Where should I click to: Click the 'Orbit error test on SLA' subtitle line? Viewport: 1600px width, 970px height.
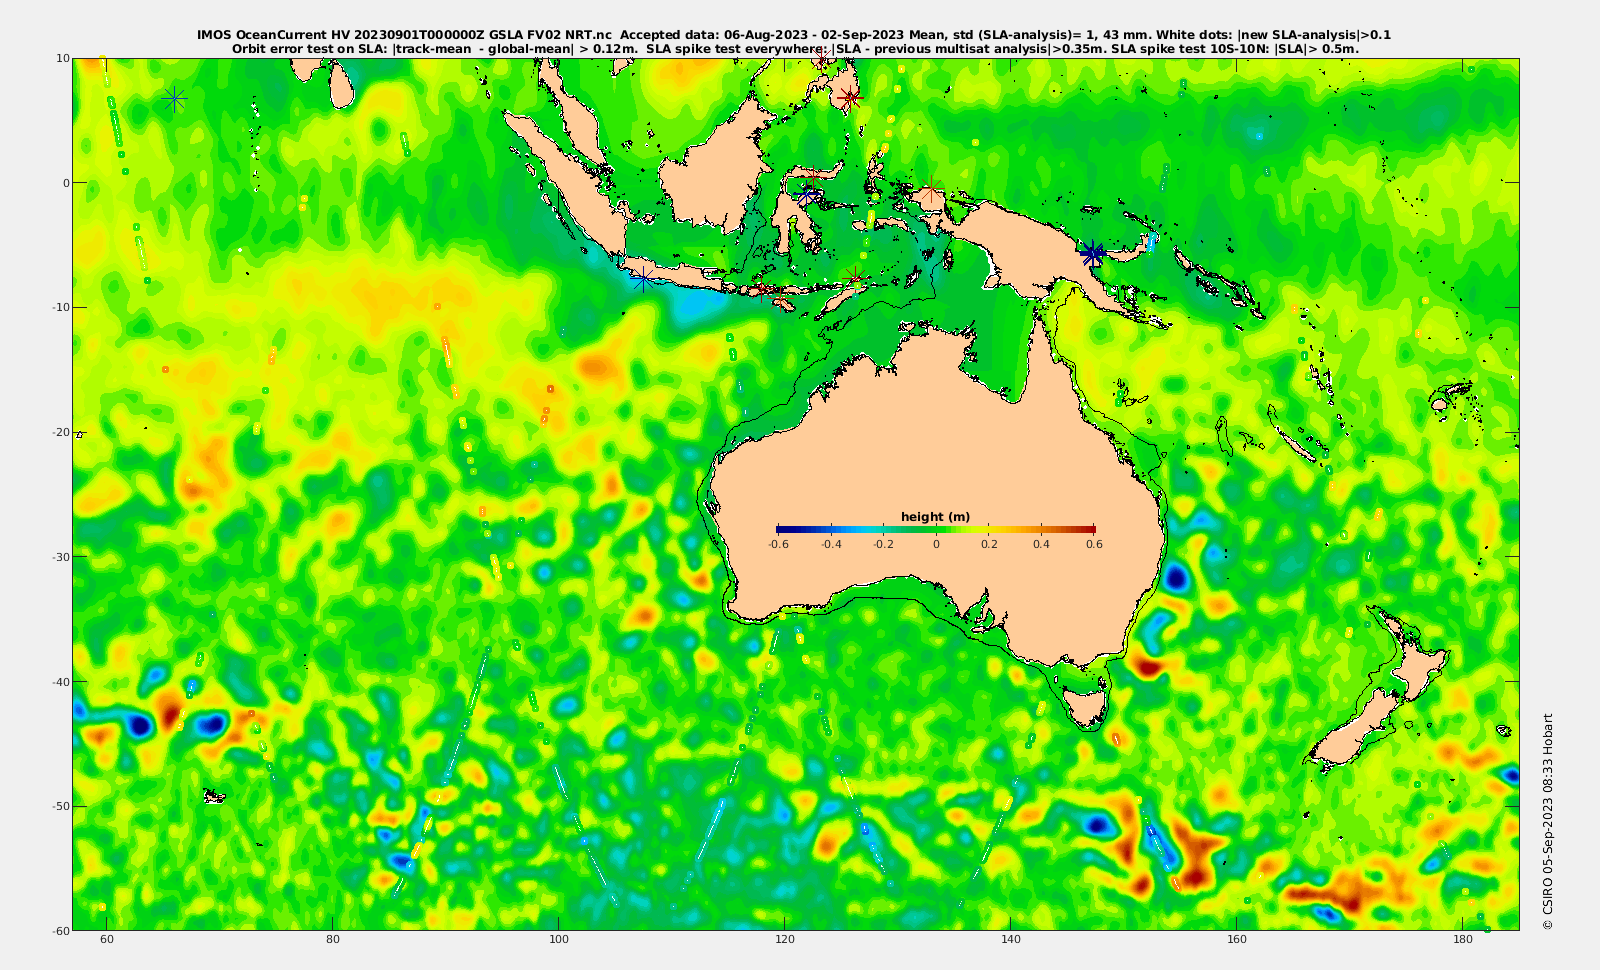pos(795,48)
